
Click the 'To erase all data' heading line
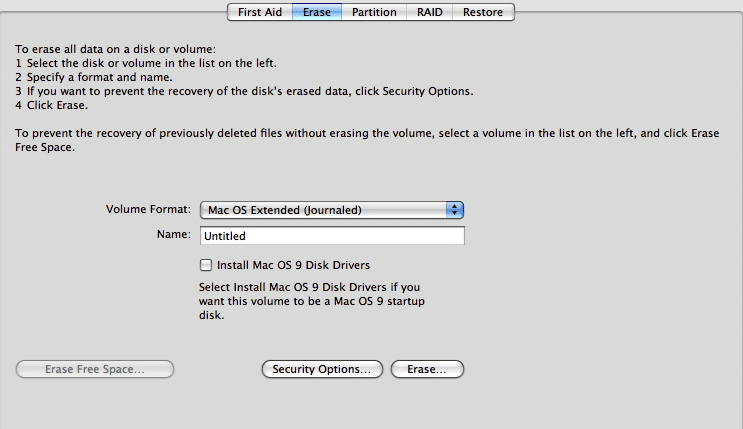pos(115,49)
